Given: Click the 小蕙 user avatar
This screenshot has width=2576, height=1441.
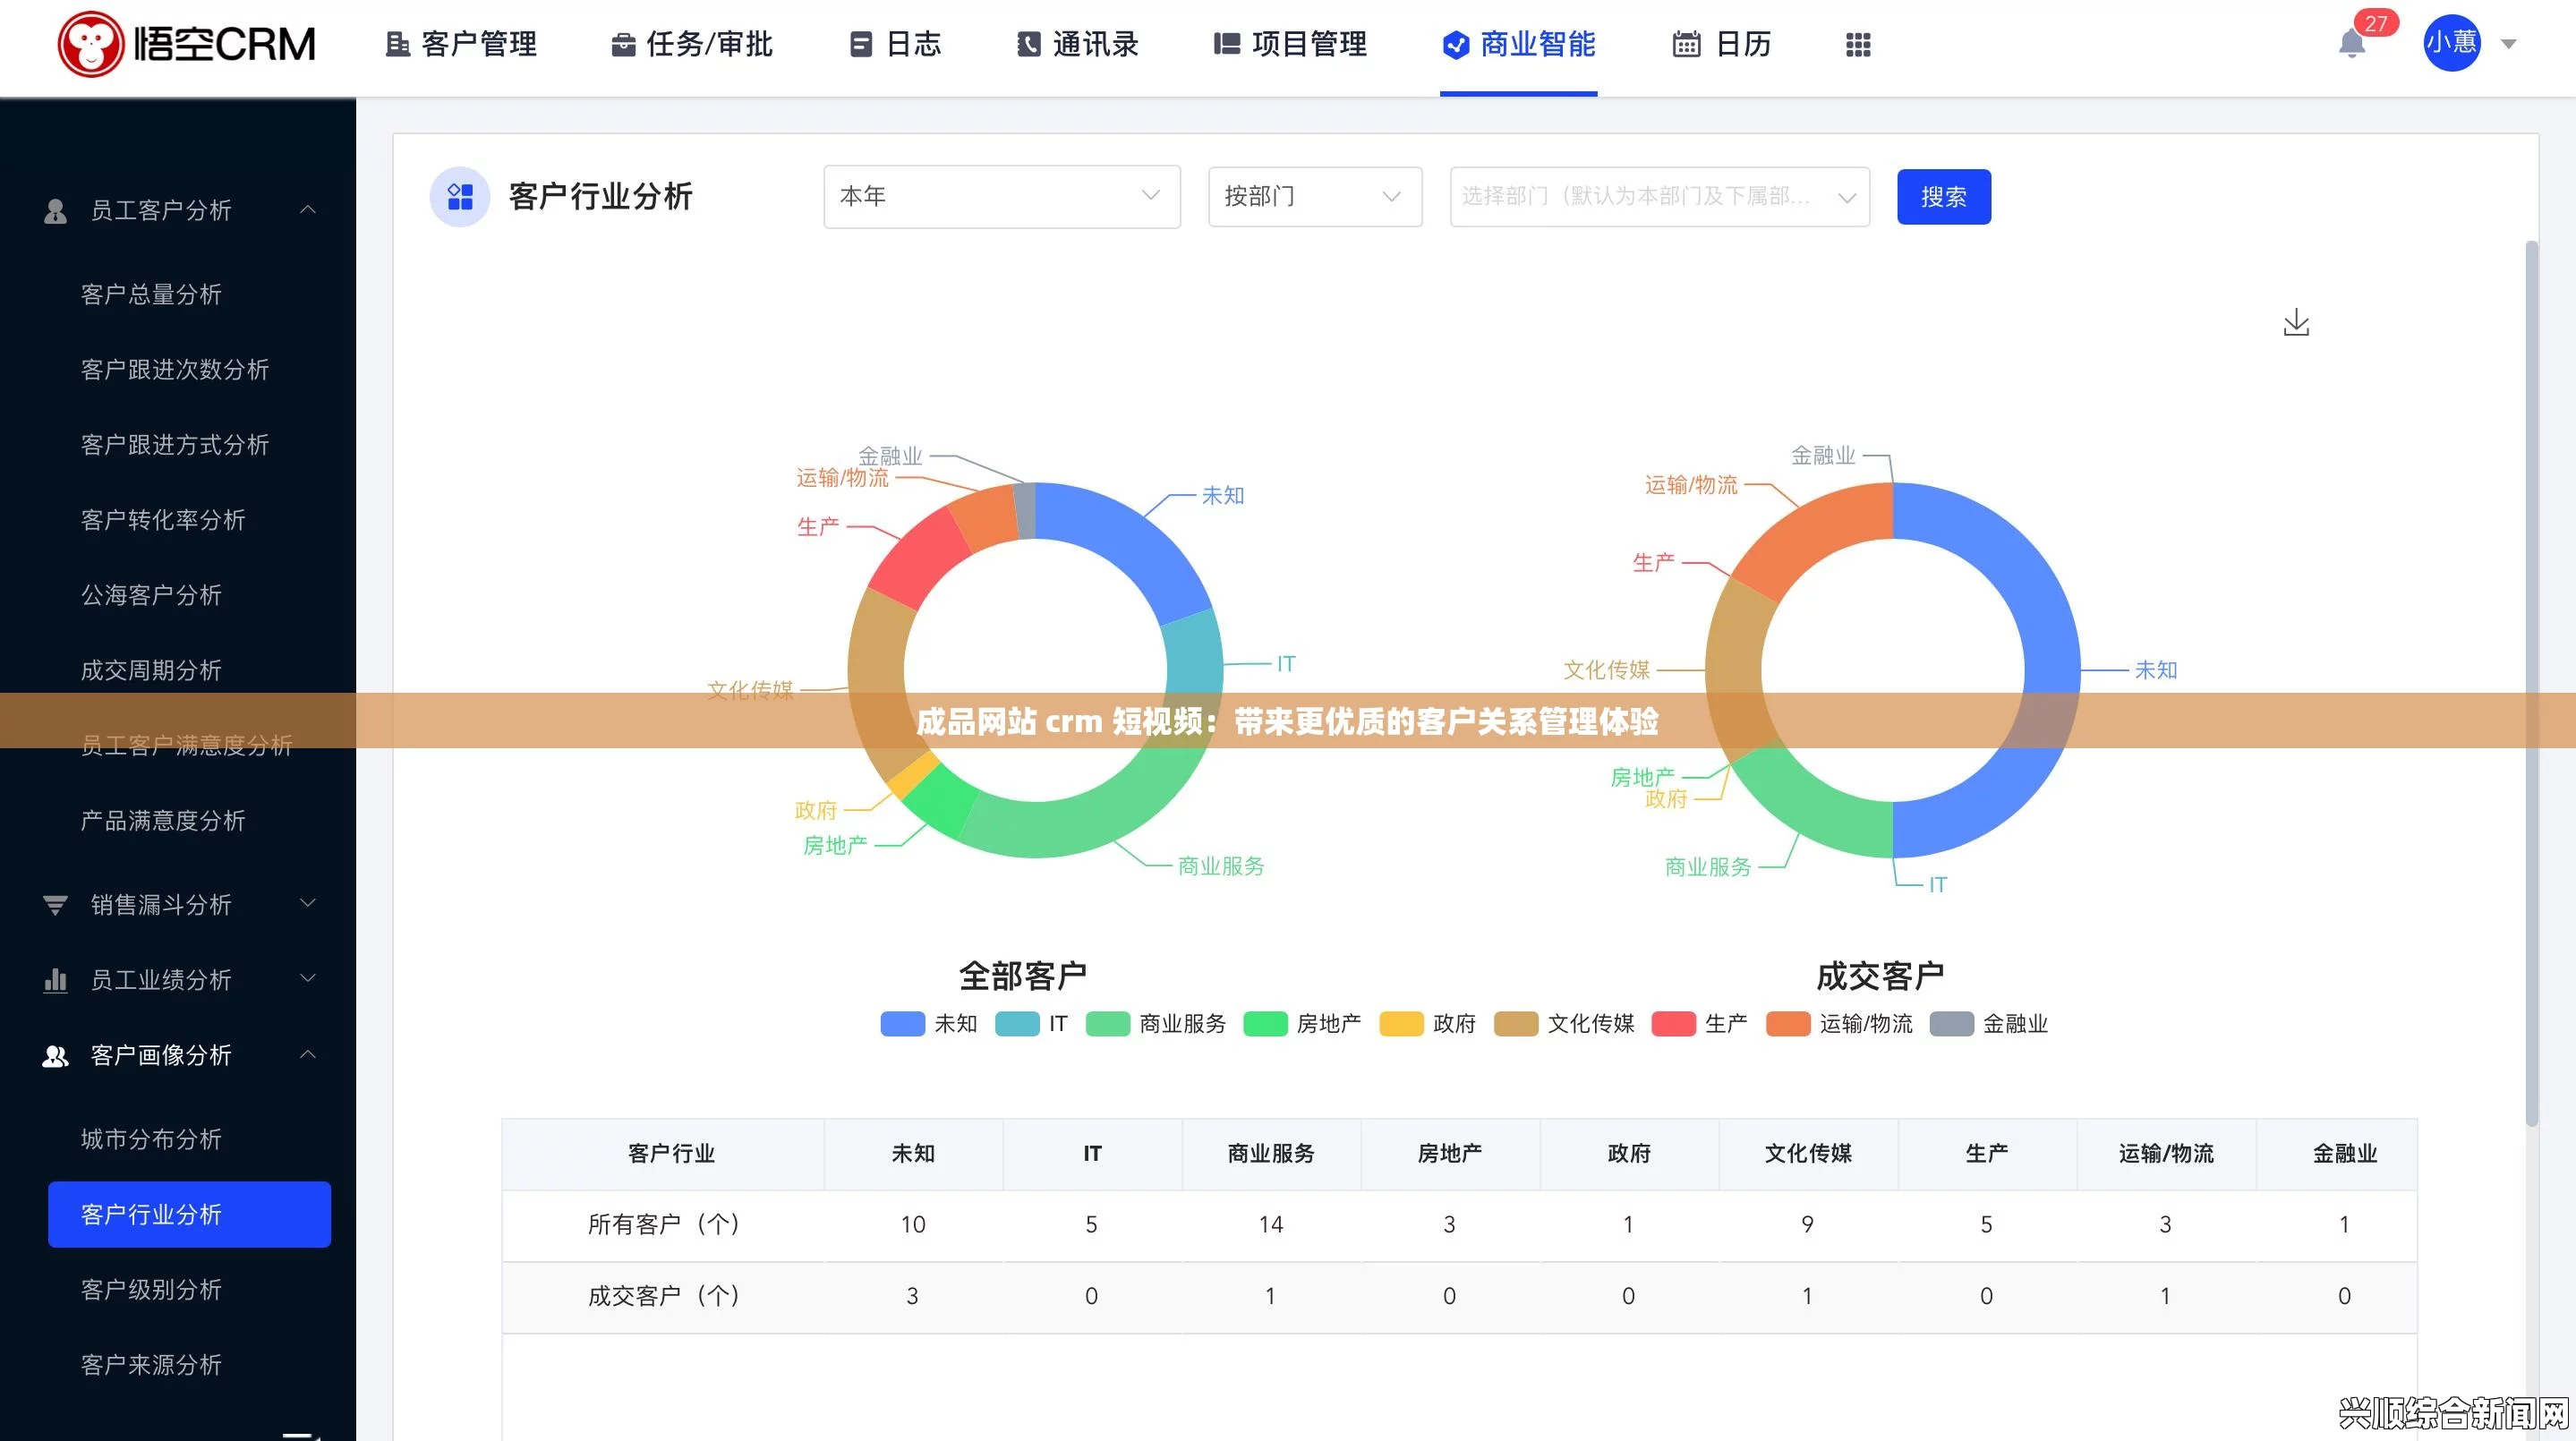Looking at the screenshot, I should tap(2451, 43).
